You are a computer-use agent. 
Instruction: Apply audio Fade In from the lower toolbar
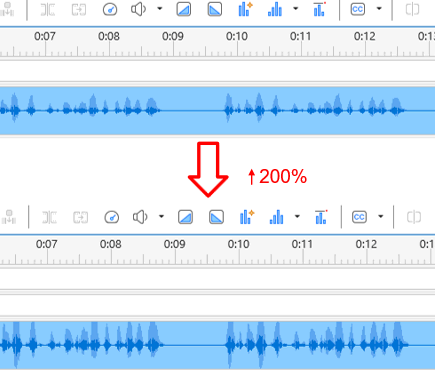pyautogui.click(x=185, y=217)
